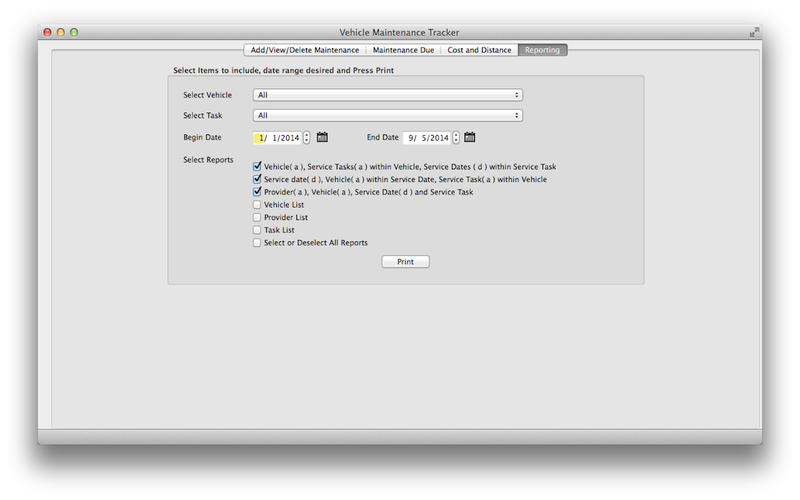
Task: Minimize the window with the yellow button
Action: coord(61,32)
